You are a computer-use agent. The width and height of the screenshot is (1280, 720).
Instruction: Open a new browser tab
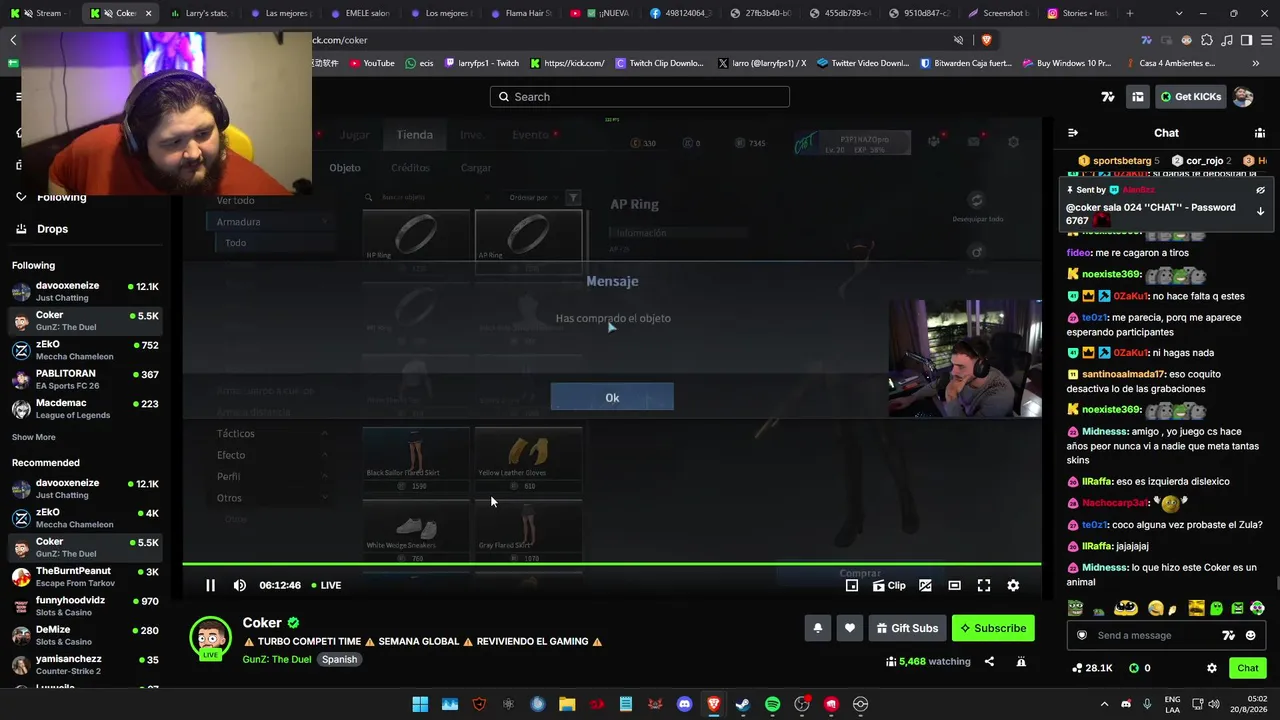click(1130, 13)
